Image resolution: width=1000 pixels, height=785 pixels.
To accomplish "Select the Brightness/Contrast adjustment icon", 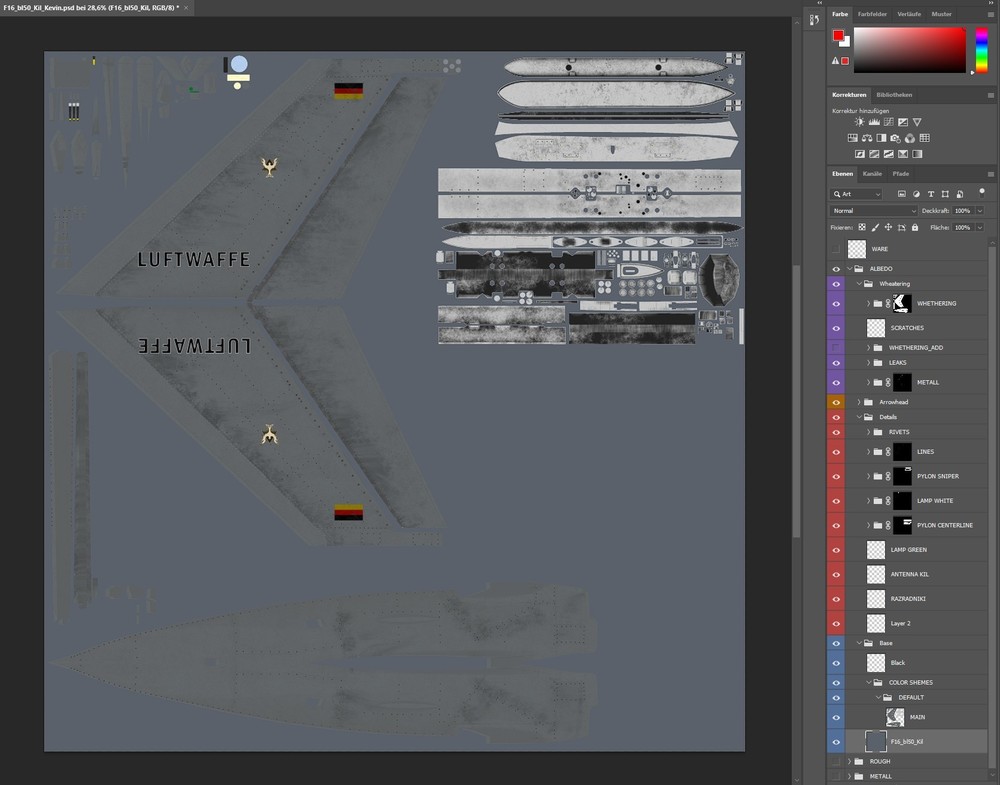I will coord(858,121).
